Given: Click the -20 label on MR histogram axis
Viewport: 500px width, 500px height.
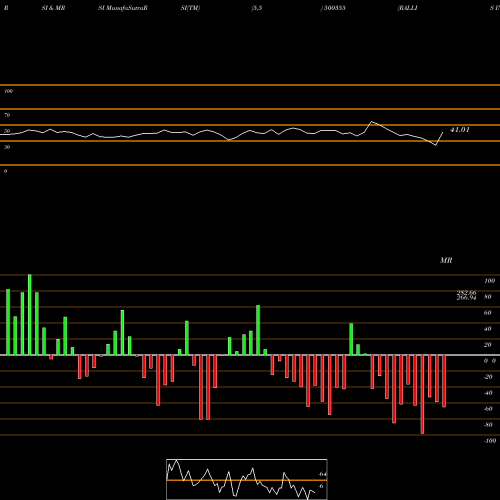Looking at the screenshot, I should point(488,377).
